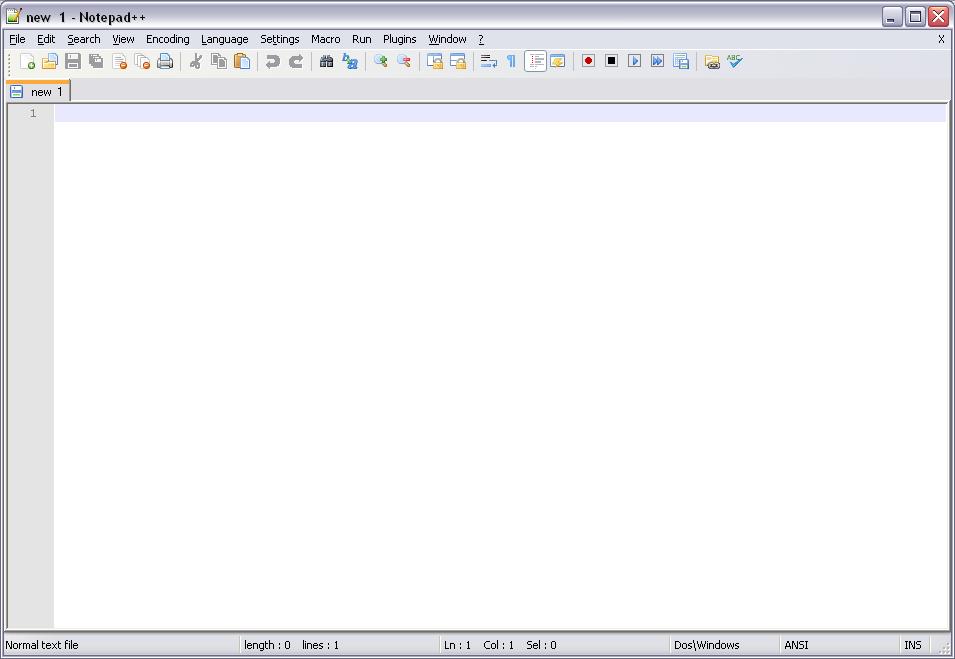Click the Close All documents icon

(x=143, y=61)
